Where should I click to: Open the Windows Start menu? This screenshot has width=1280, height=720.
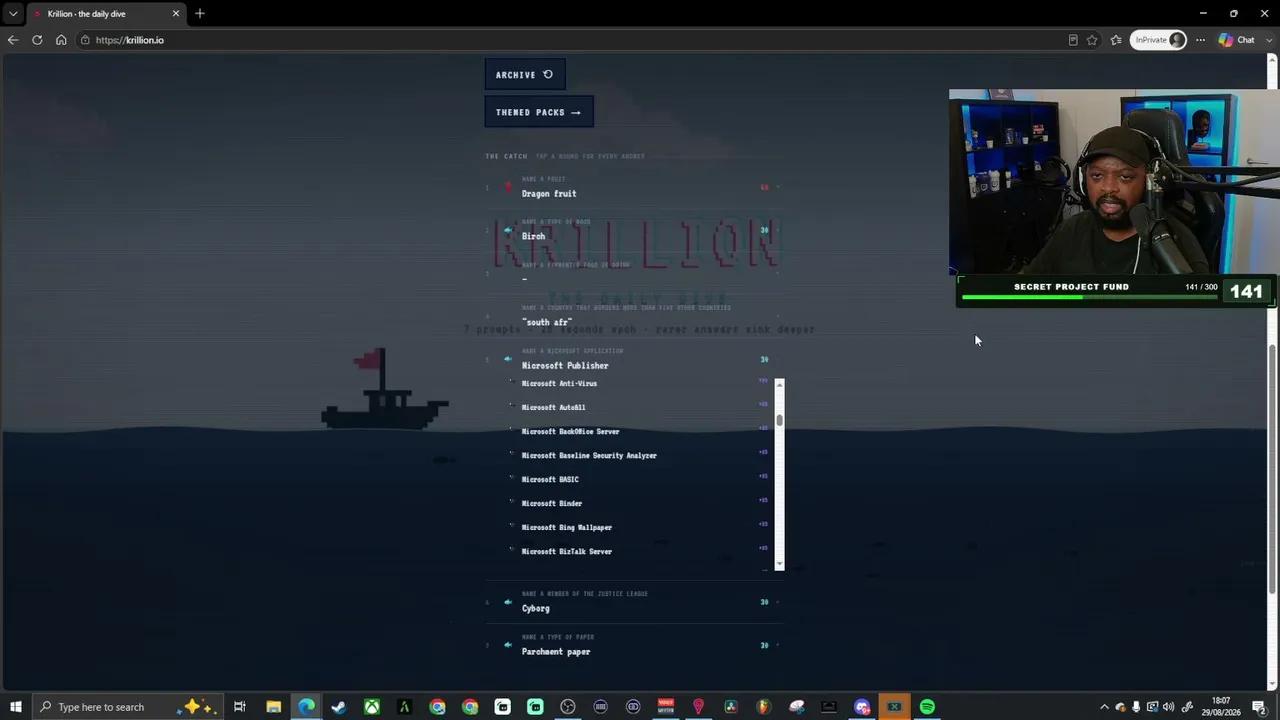pos(16,707)
